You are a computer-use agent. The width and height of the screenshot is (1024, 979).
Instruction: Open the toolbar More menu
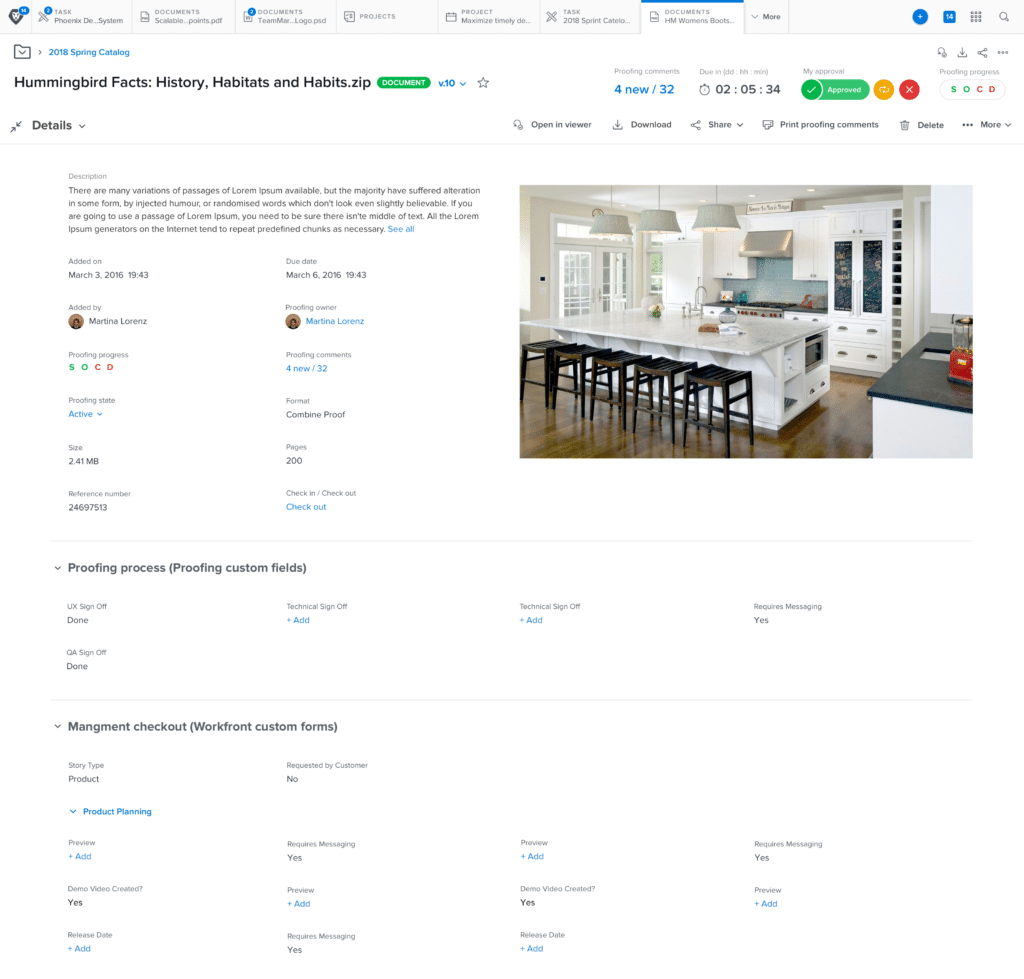(x=987, y=125)
